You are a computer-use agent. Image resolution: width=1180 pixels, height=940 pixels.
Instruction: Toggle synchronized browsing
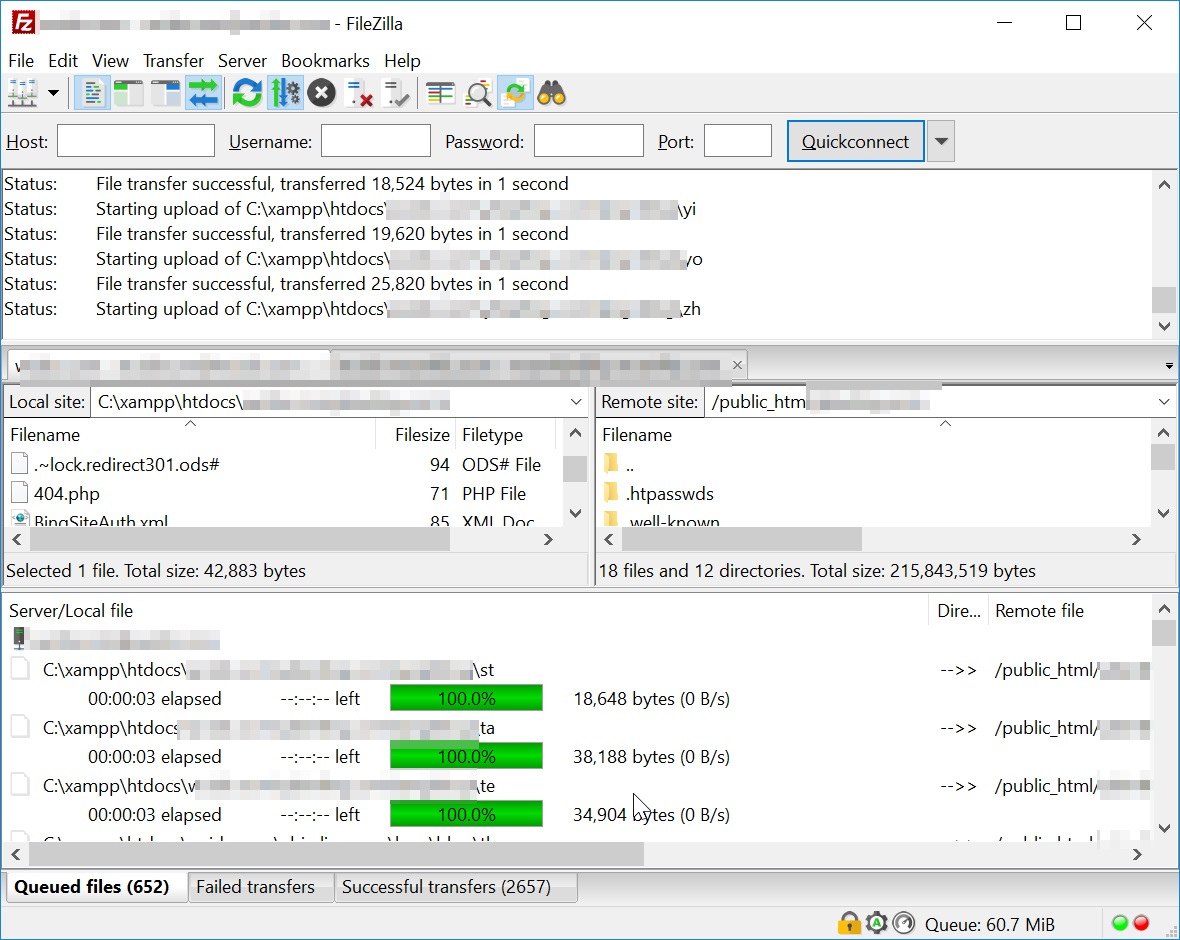pos(515,94)
